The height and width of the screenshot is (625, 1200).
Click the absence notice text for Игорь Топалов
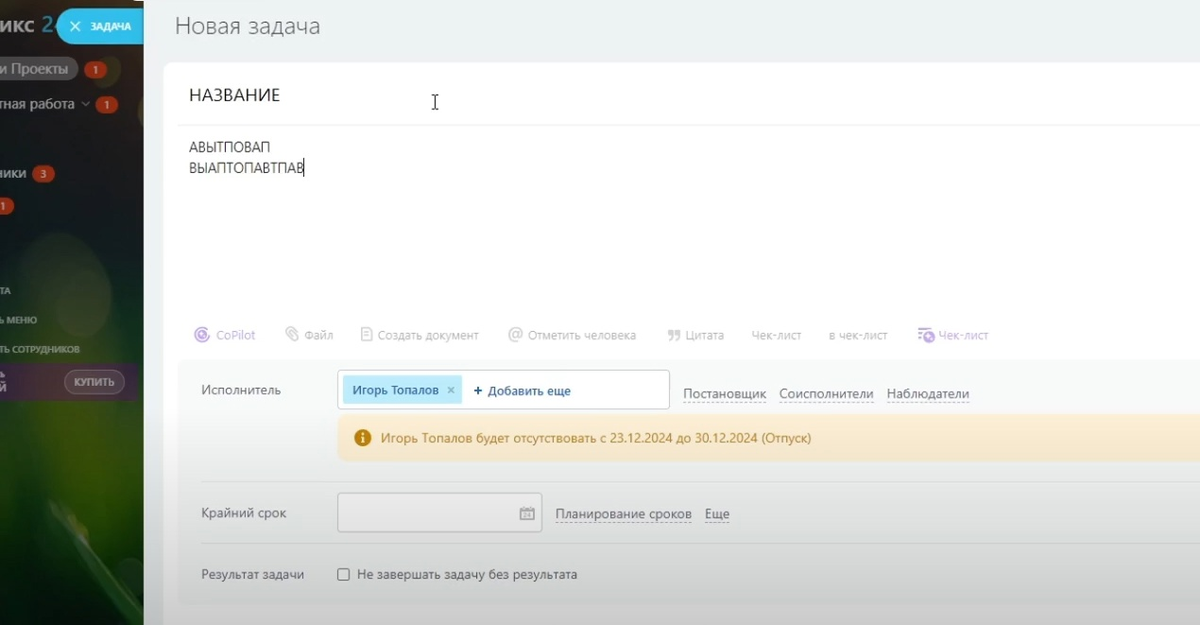[x=594, y=438]
